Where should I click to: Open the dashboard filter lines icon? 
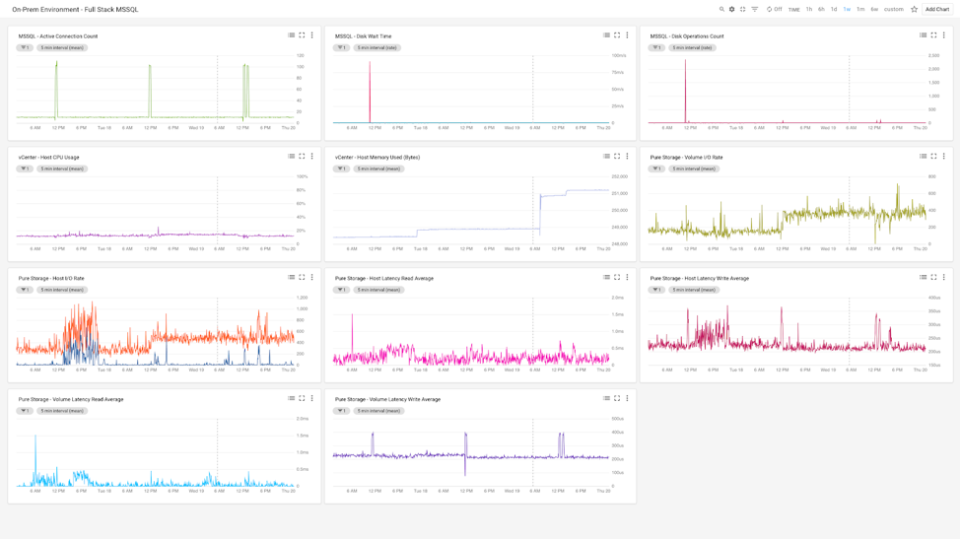pos(754,9)
